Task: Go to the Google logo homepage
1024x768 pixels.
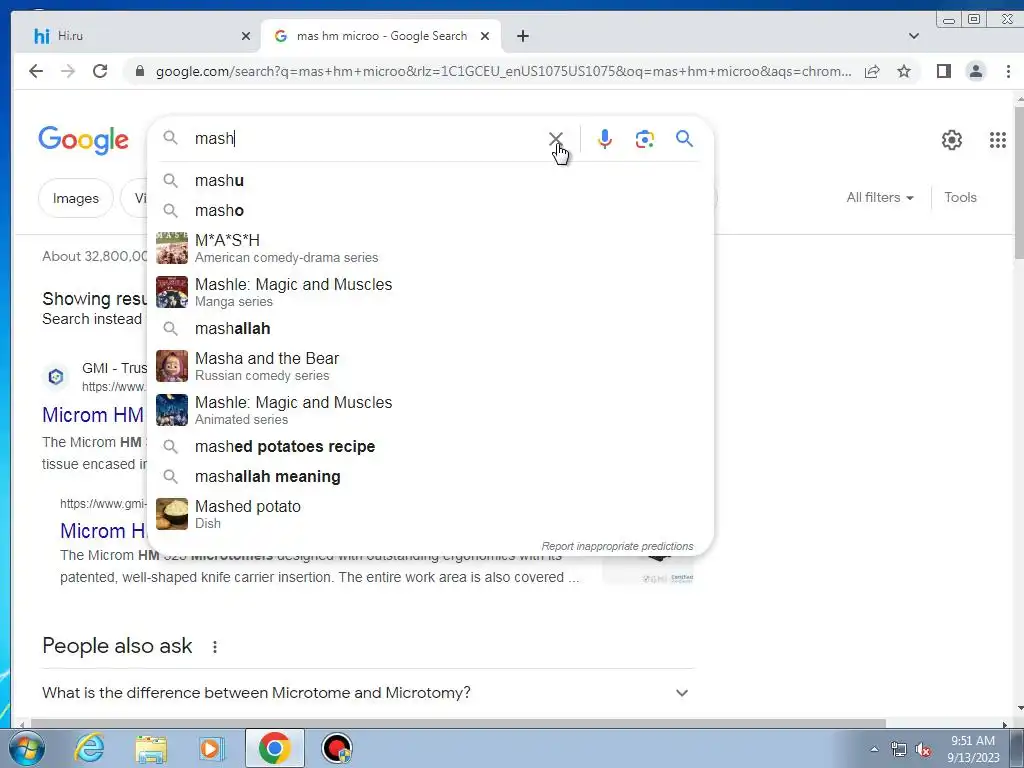Action: pos(84,140)
